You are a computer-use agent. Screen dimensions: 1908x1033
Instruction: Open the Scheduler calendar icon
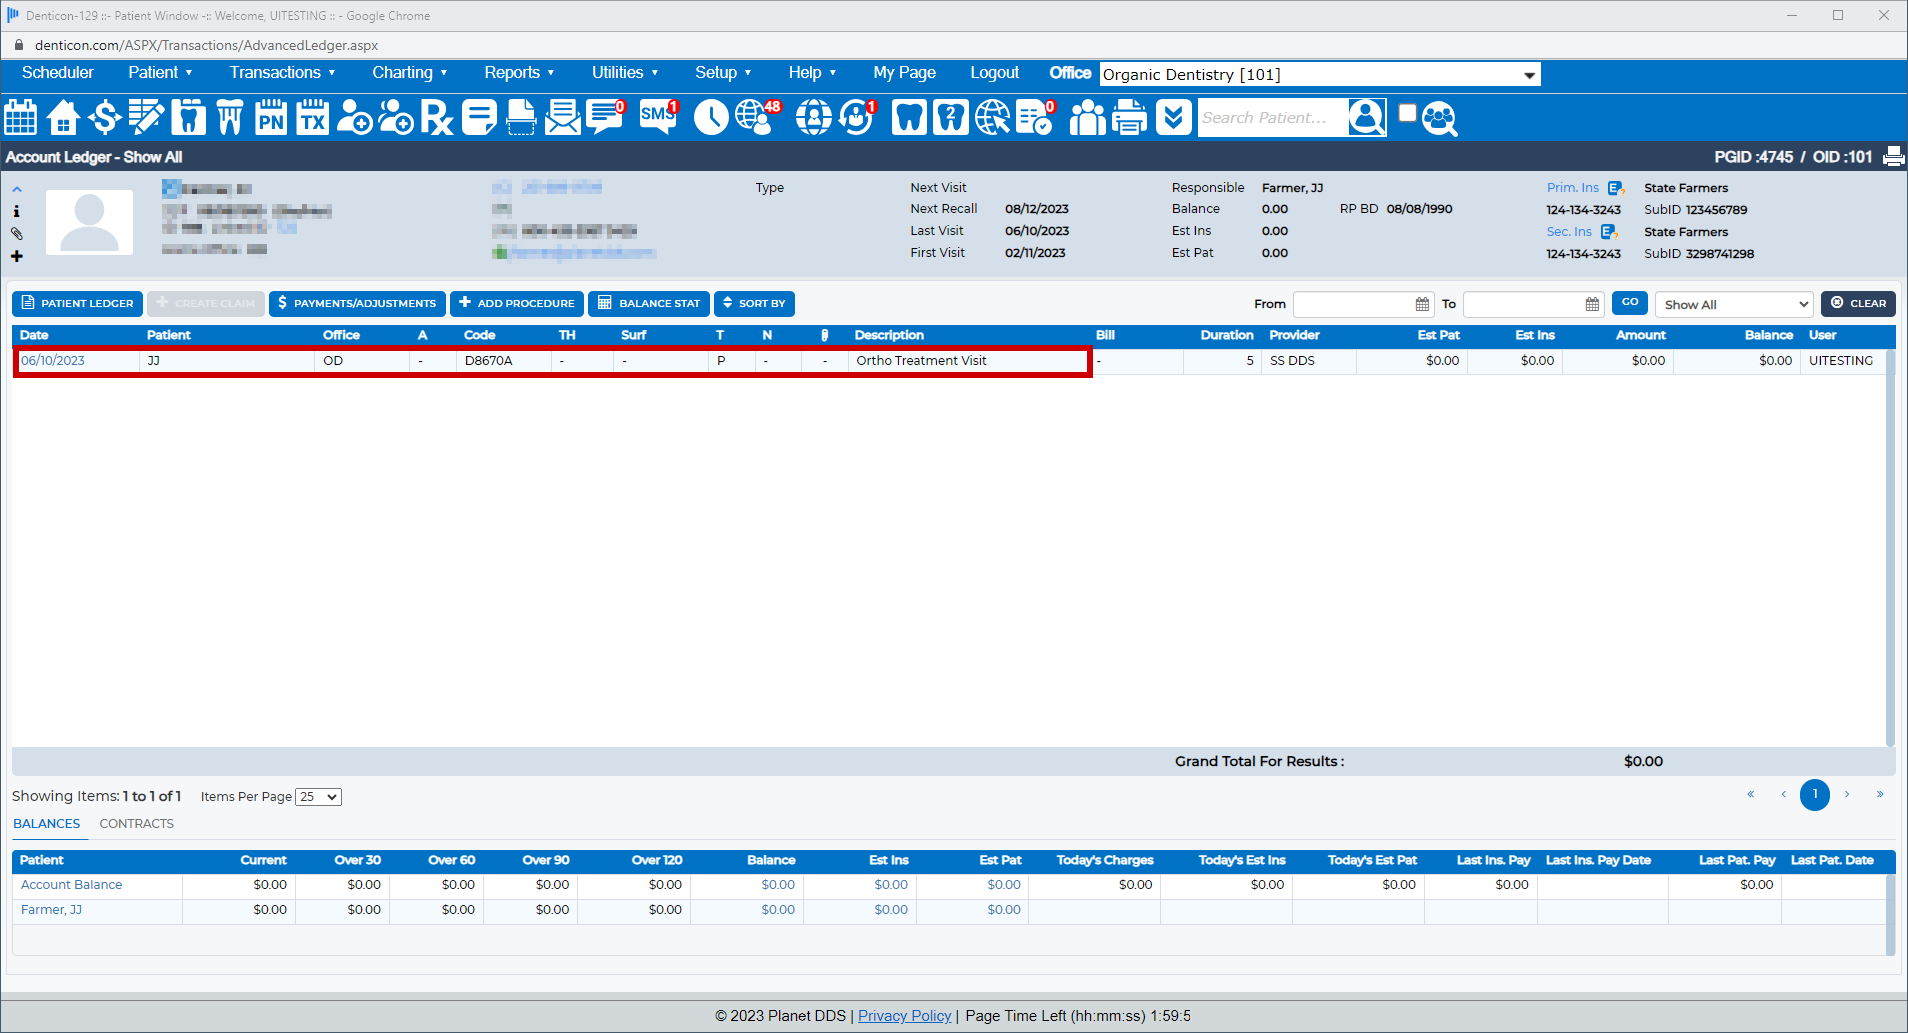click(21, 118)
